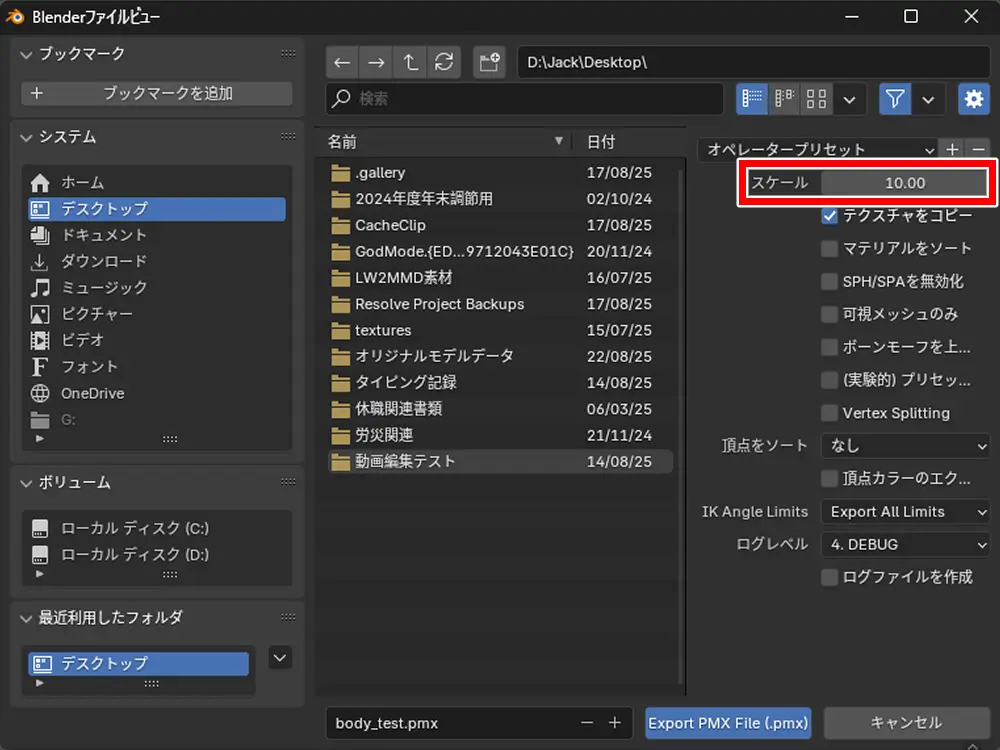
Task: Collapse the ブックマーク panel
Action: pos(27,54)
